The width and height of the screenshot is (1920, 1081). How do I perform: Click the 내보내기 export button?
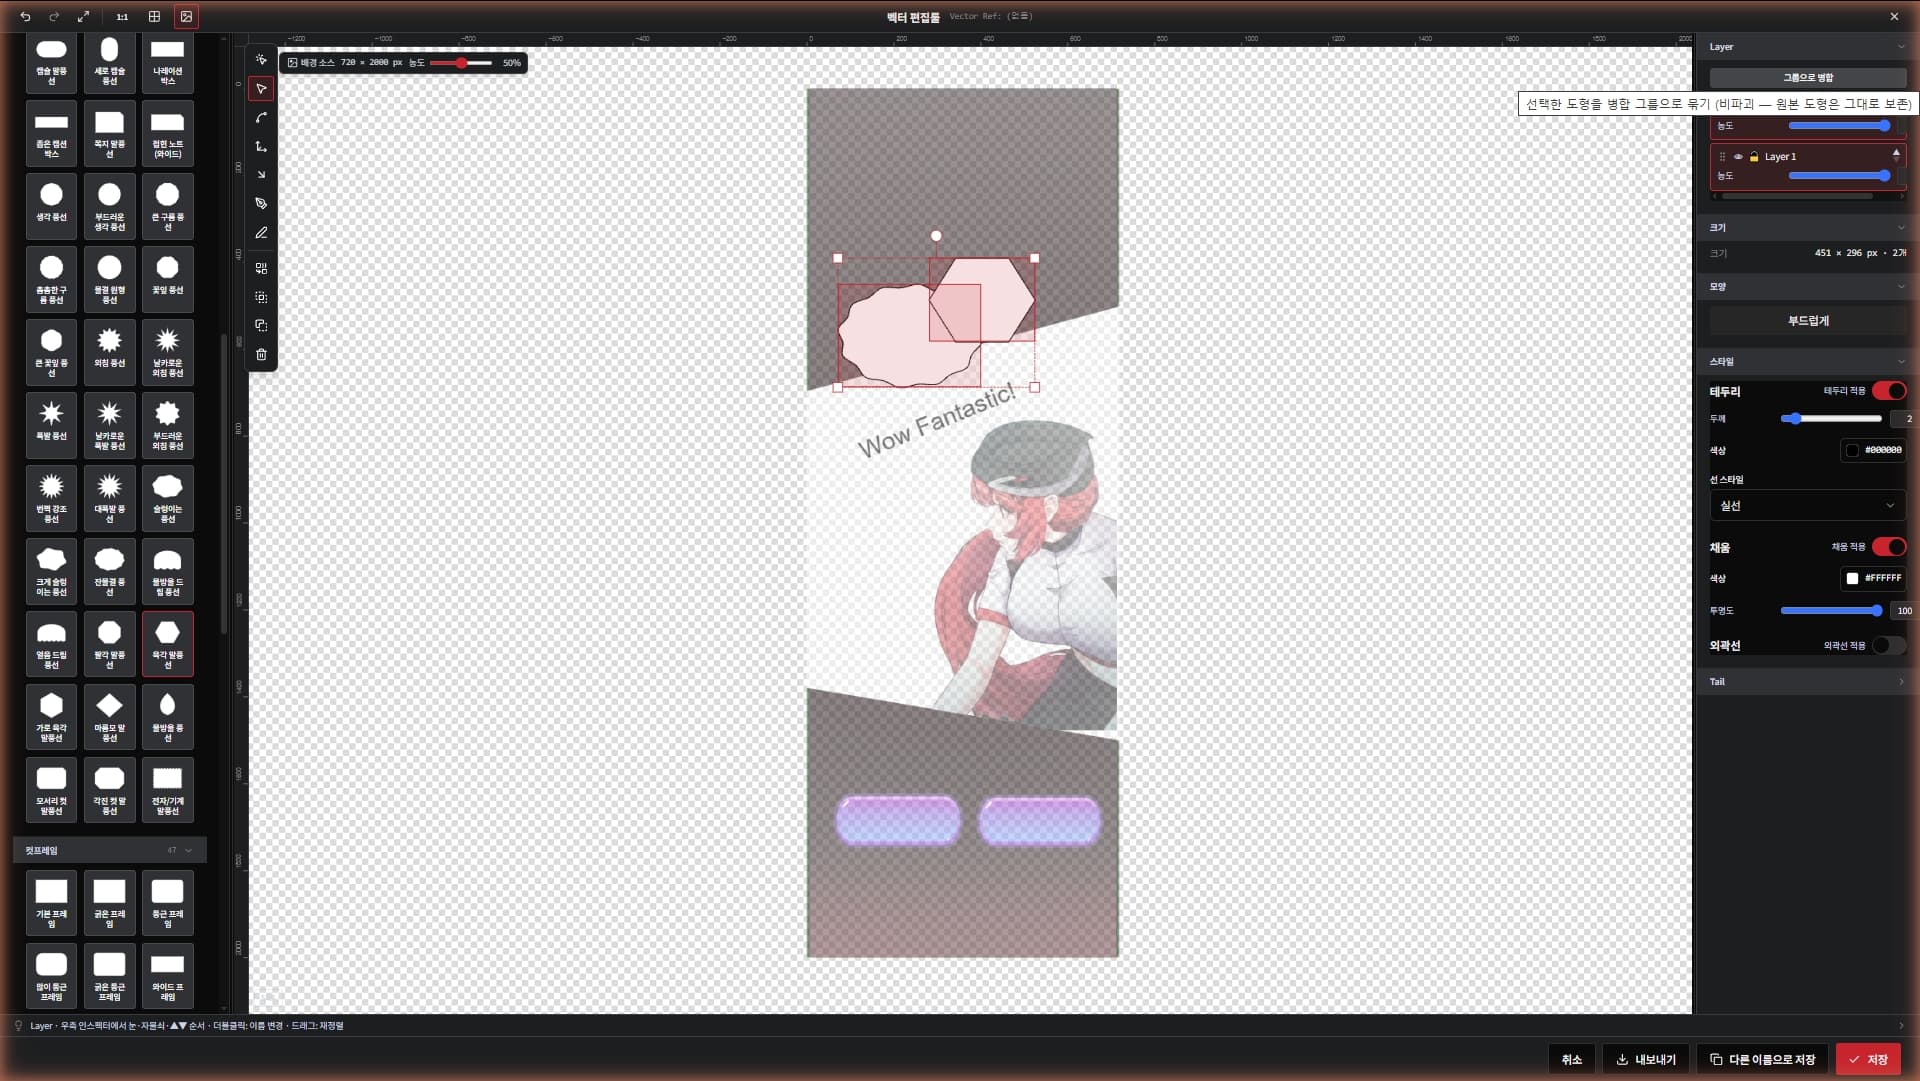1646,1060
